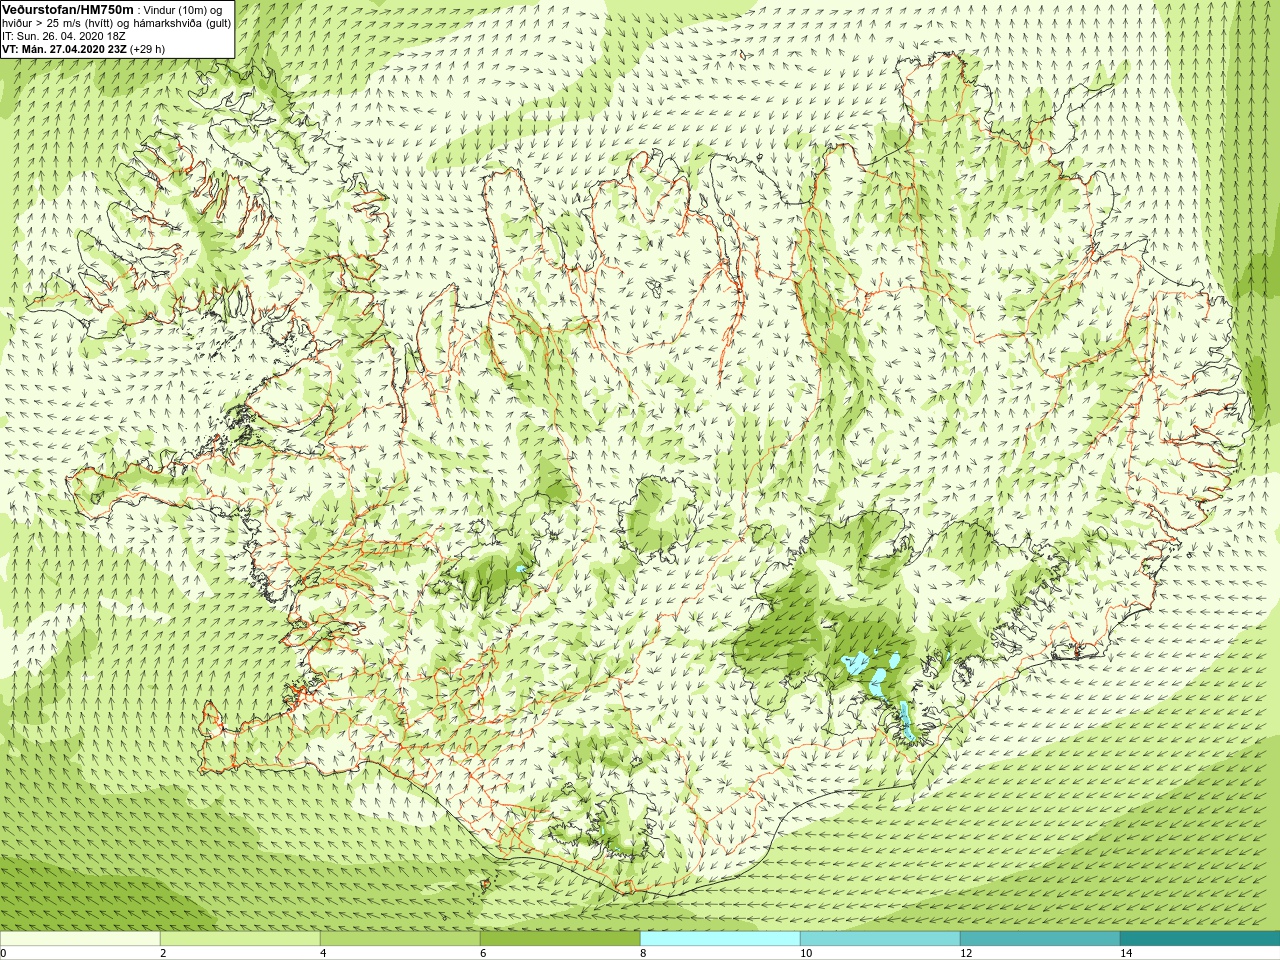Click the legend scale label '0'
This screenshot has width=1280, height=960.
tap(4, 953)
